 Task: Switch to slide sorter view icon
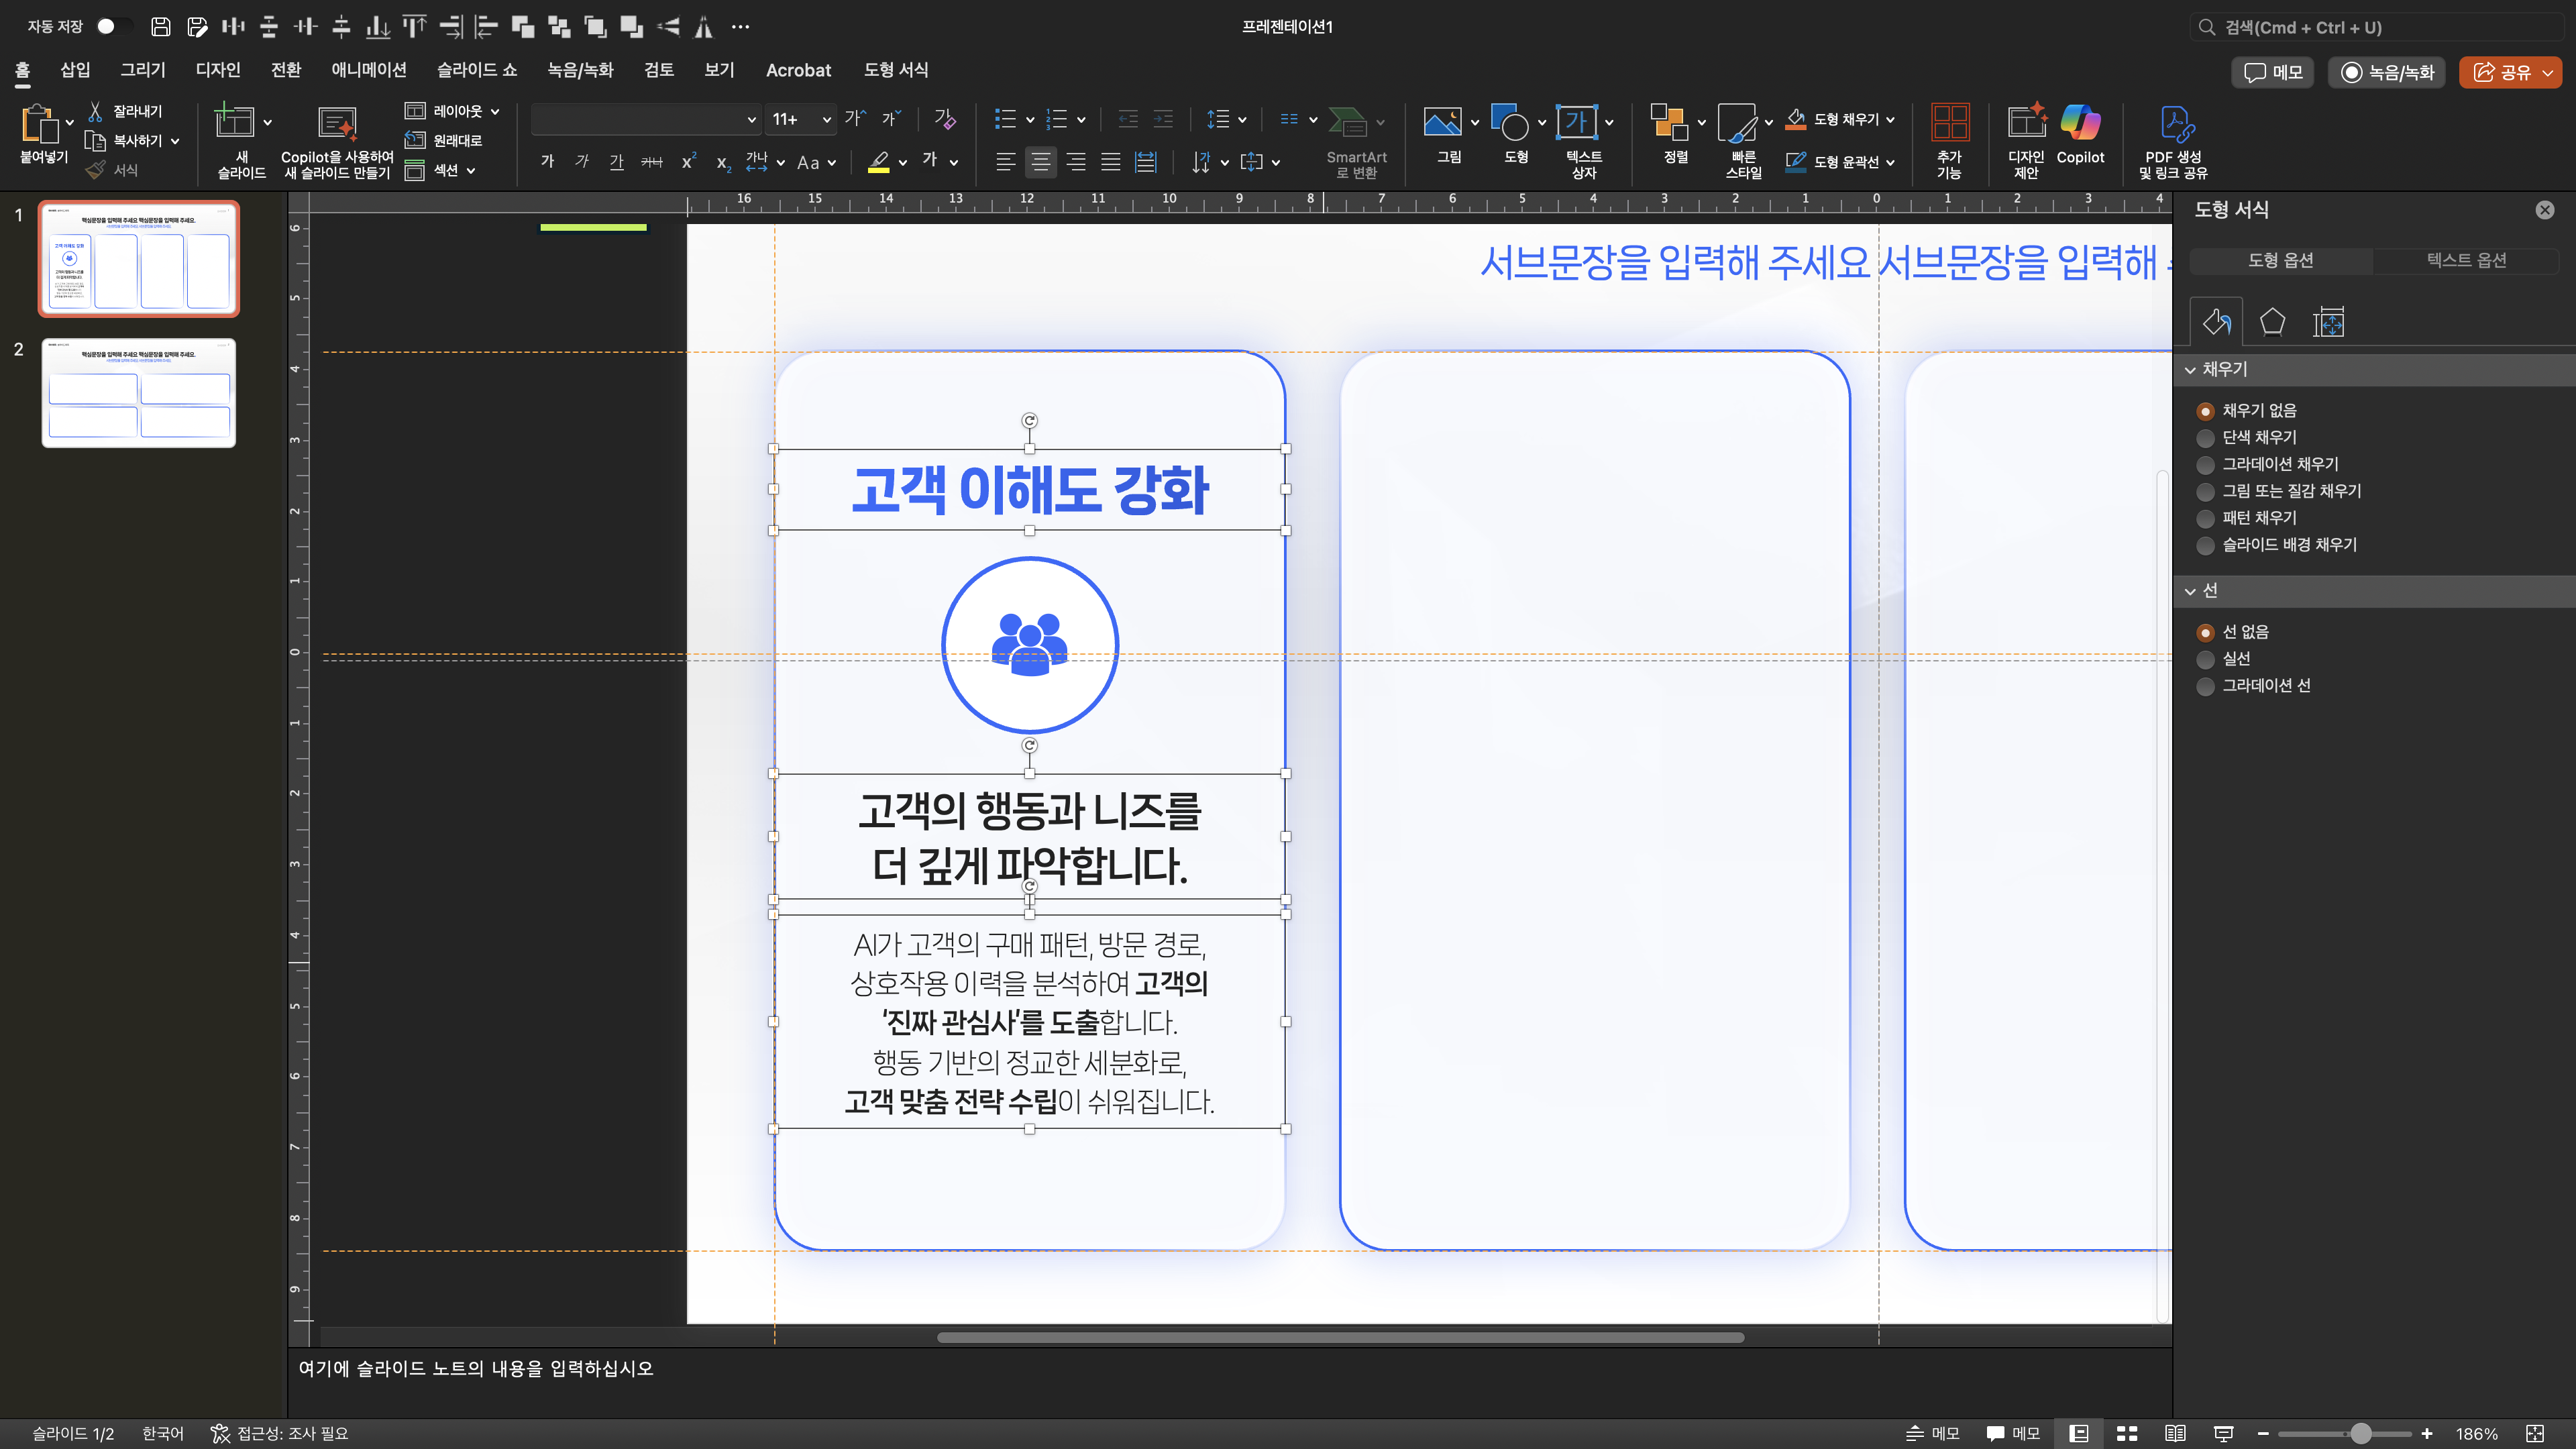click(x=2127, y=1433)
